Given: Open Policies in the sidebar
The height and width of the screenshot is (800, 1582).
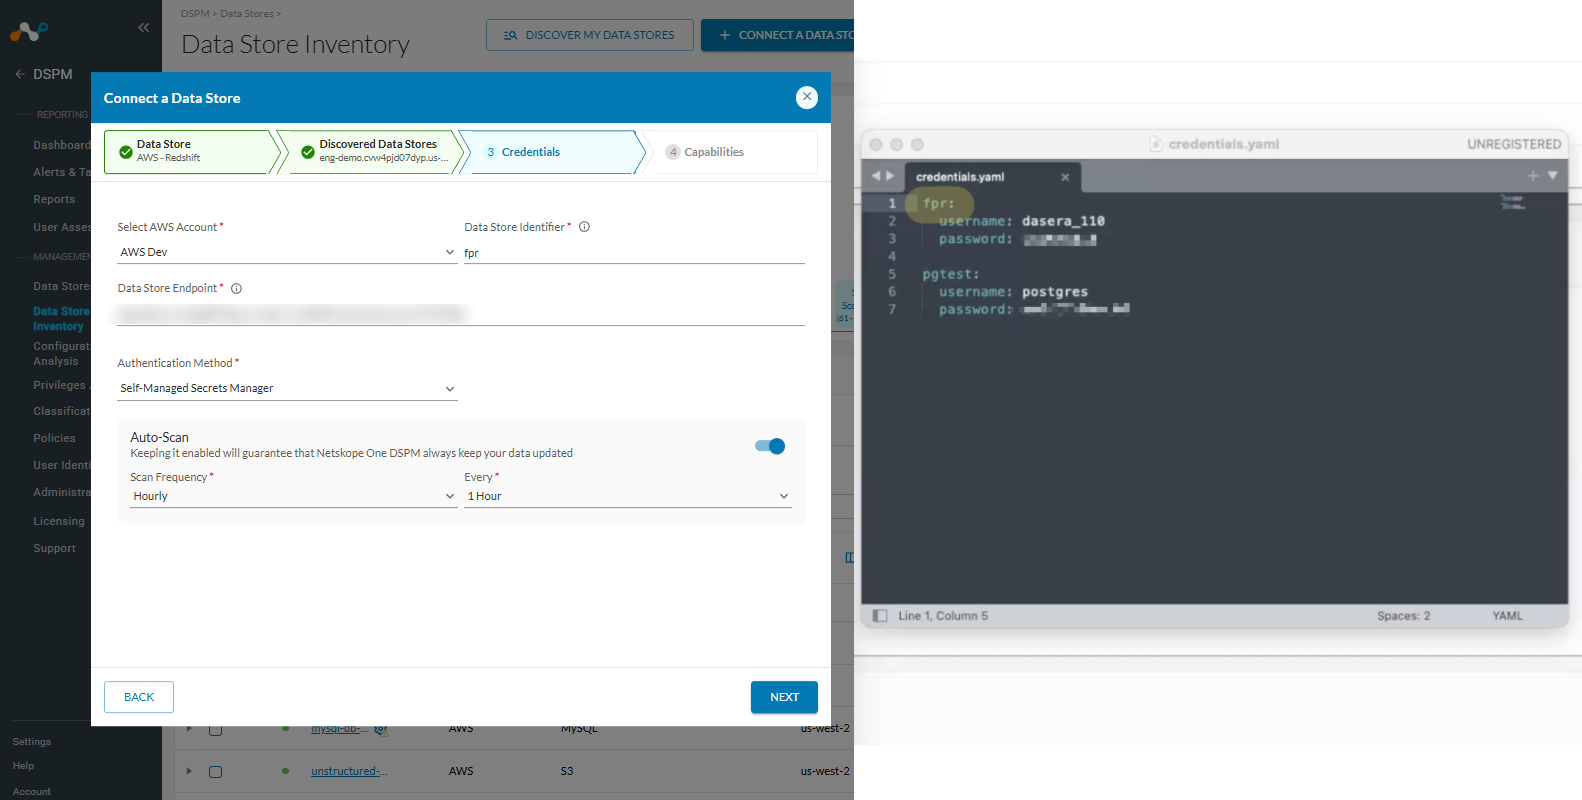Looking at the screenshot, I should point(54,438).
